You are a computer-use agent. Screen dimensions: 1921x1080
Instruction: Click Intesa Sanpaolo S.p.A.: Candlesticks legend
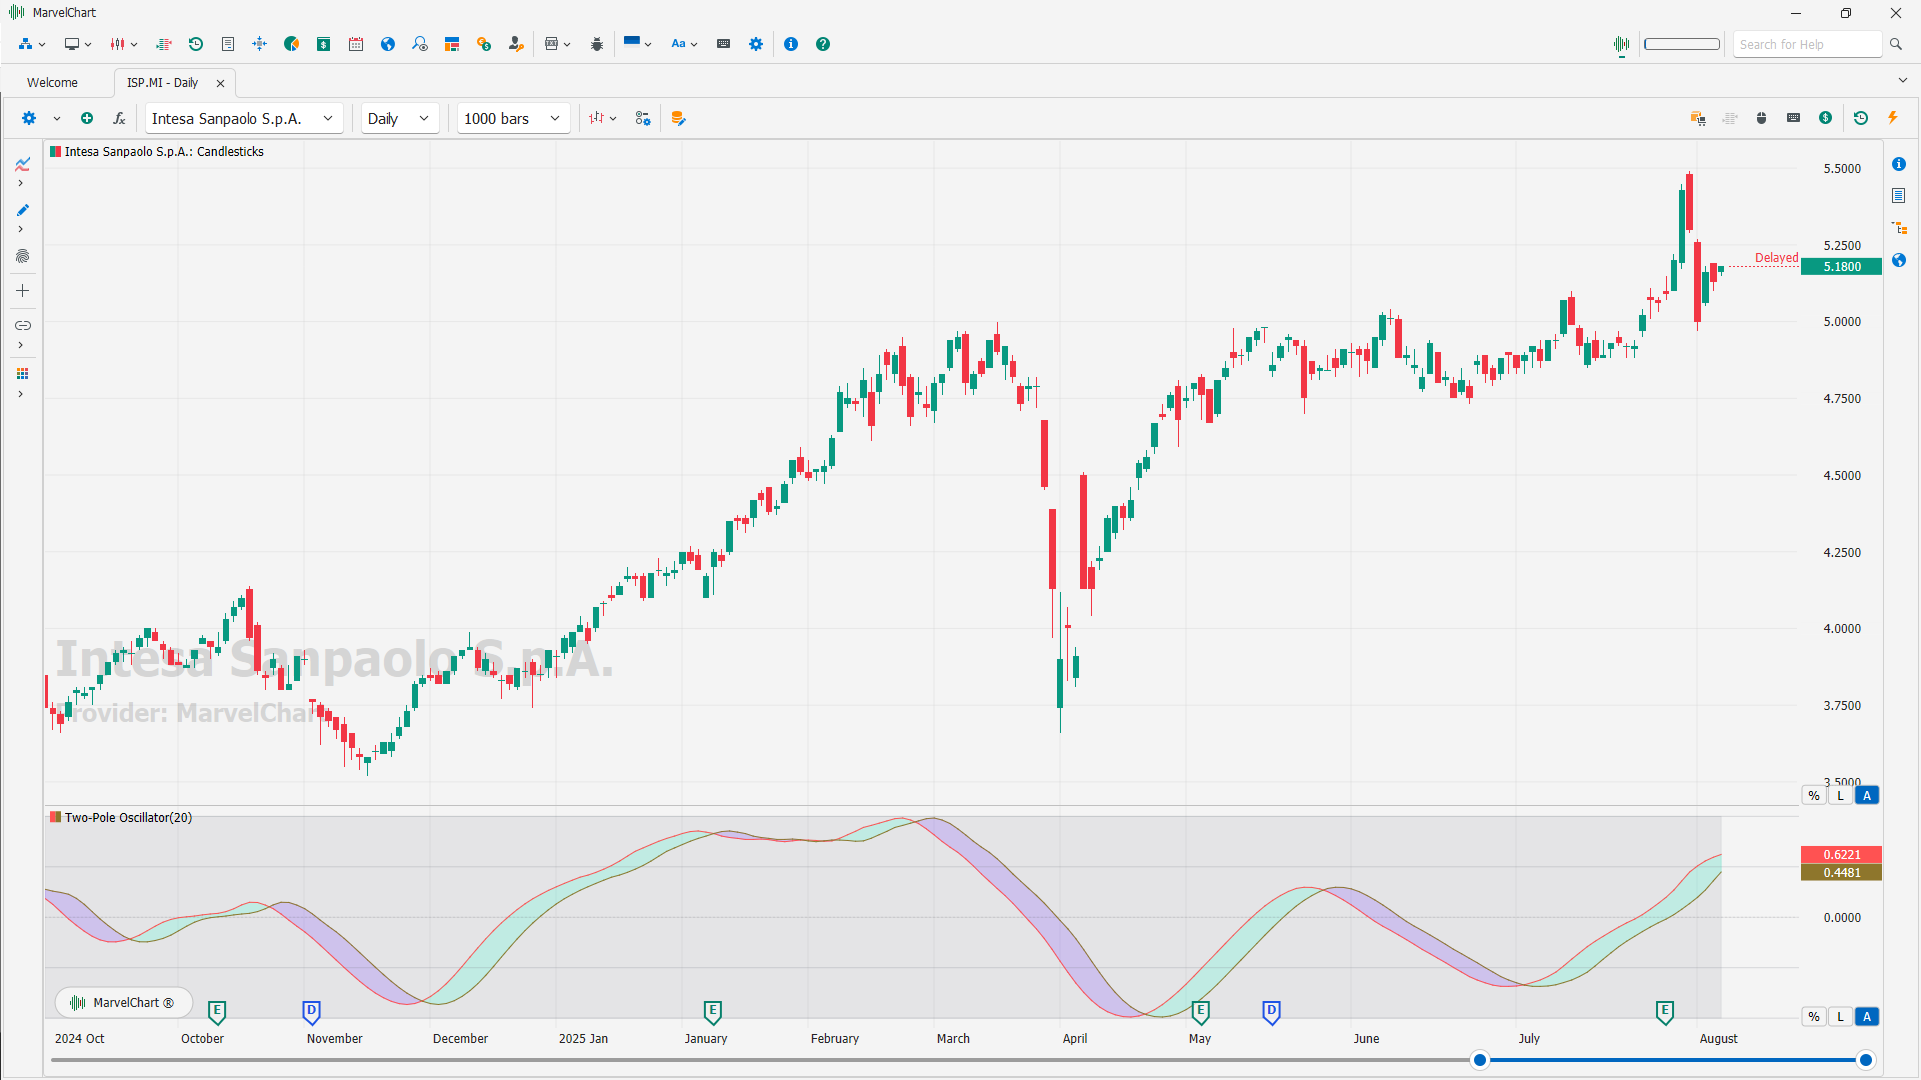[157, 152]
